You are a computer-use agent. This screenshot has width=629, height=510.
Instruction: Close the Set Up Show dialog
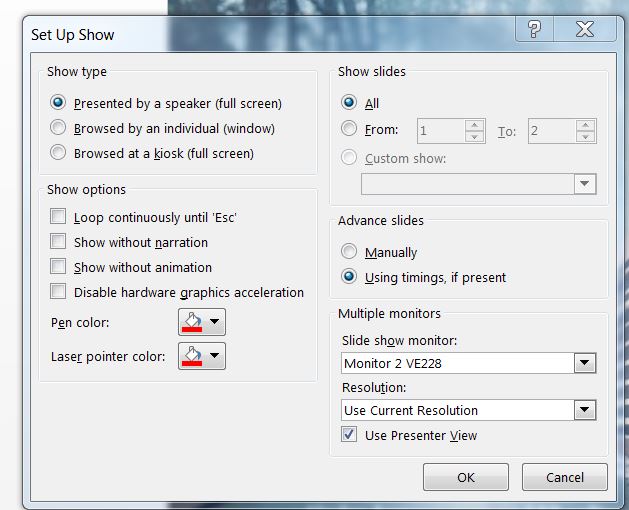585,29
